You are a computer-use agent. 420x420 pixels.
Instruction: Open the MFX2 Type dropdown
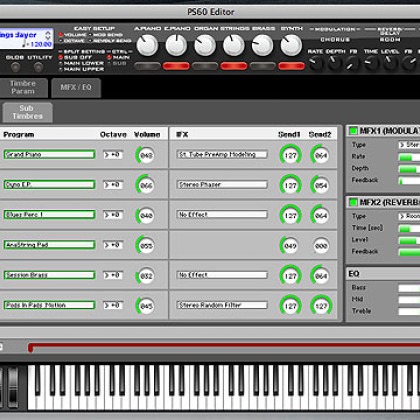tap(409, 216)
